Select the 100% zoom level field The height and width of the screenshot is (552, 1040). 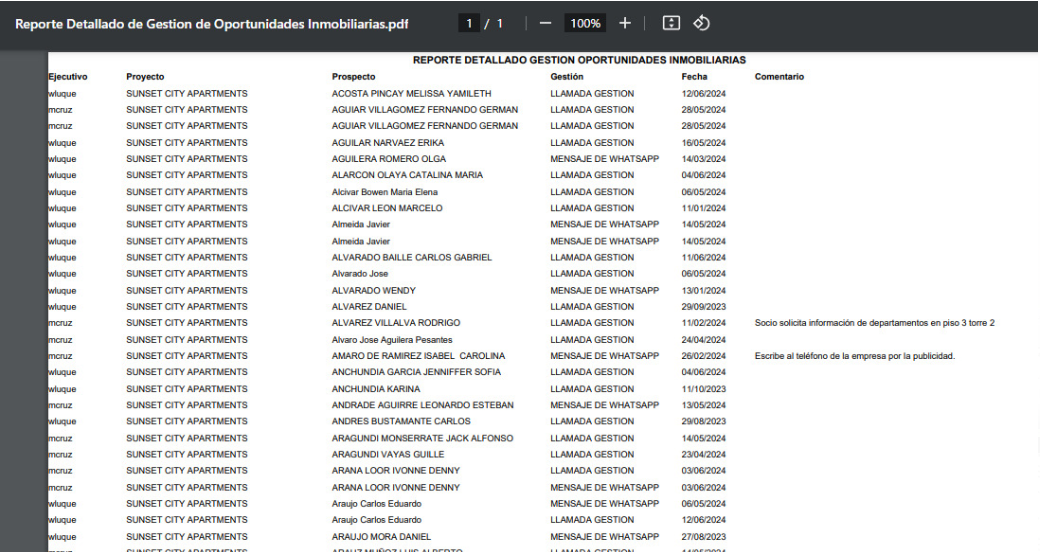pyautogui.click(x=585, y=23)
